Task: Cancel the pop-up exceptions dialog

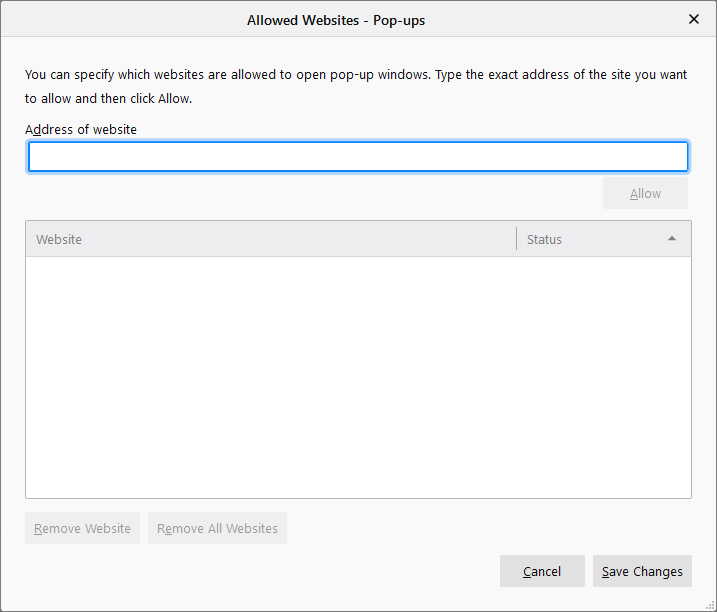Action: tap(542, 571)
